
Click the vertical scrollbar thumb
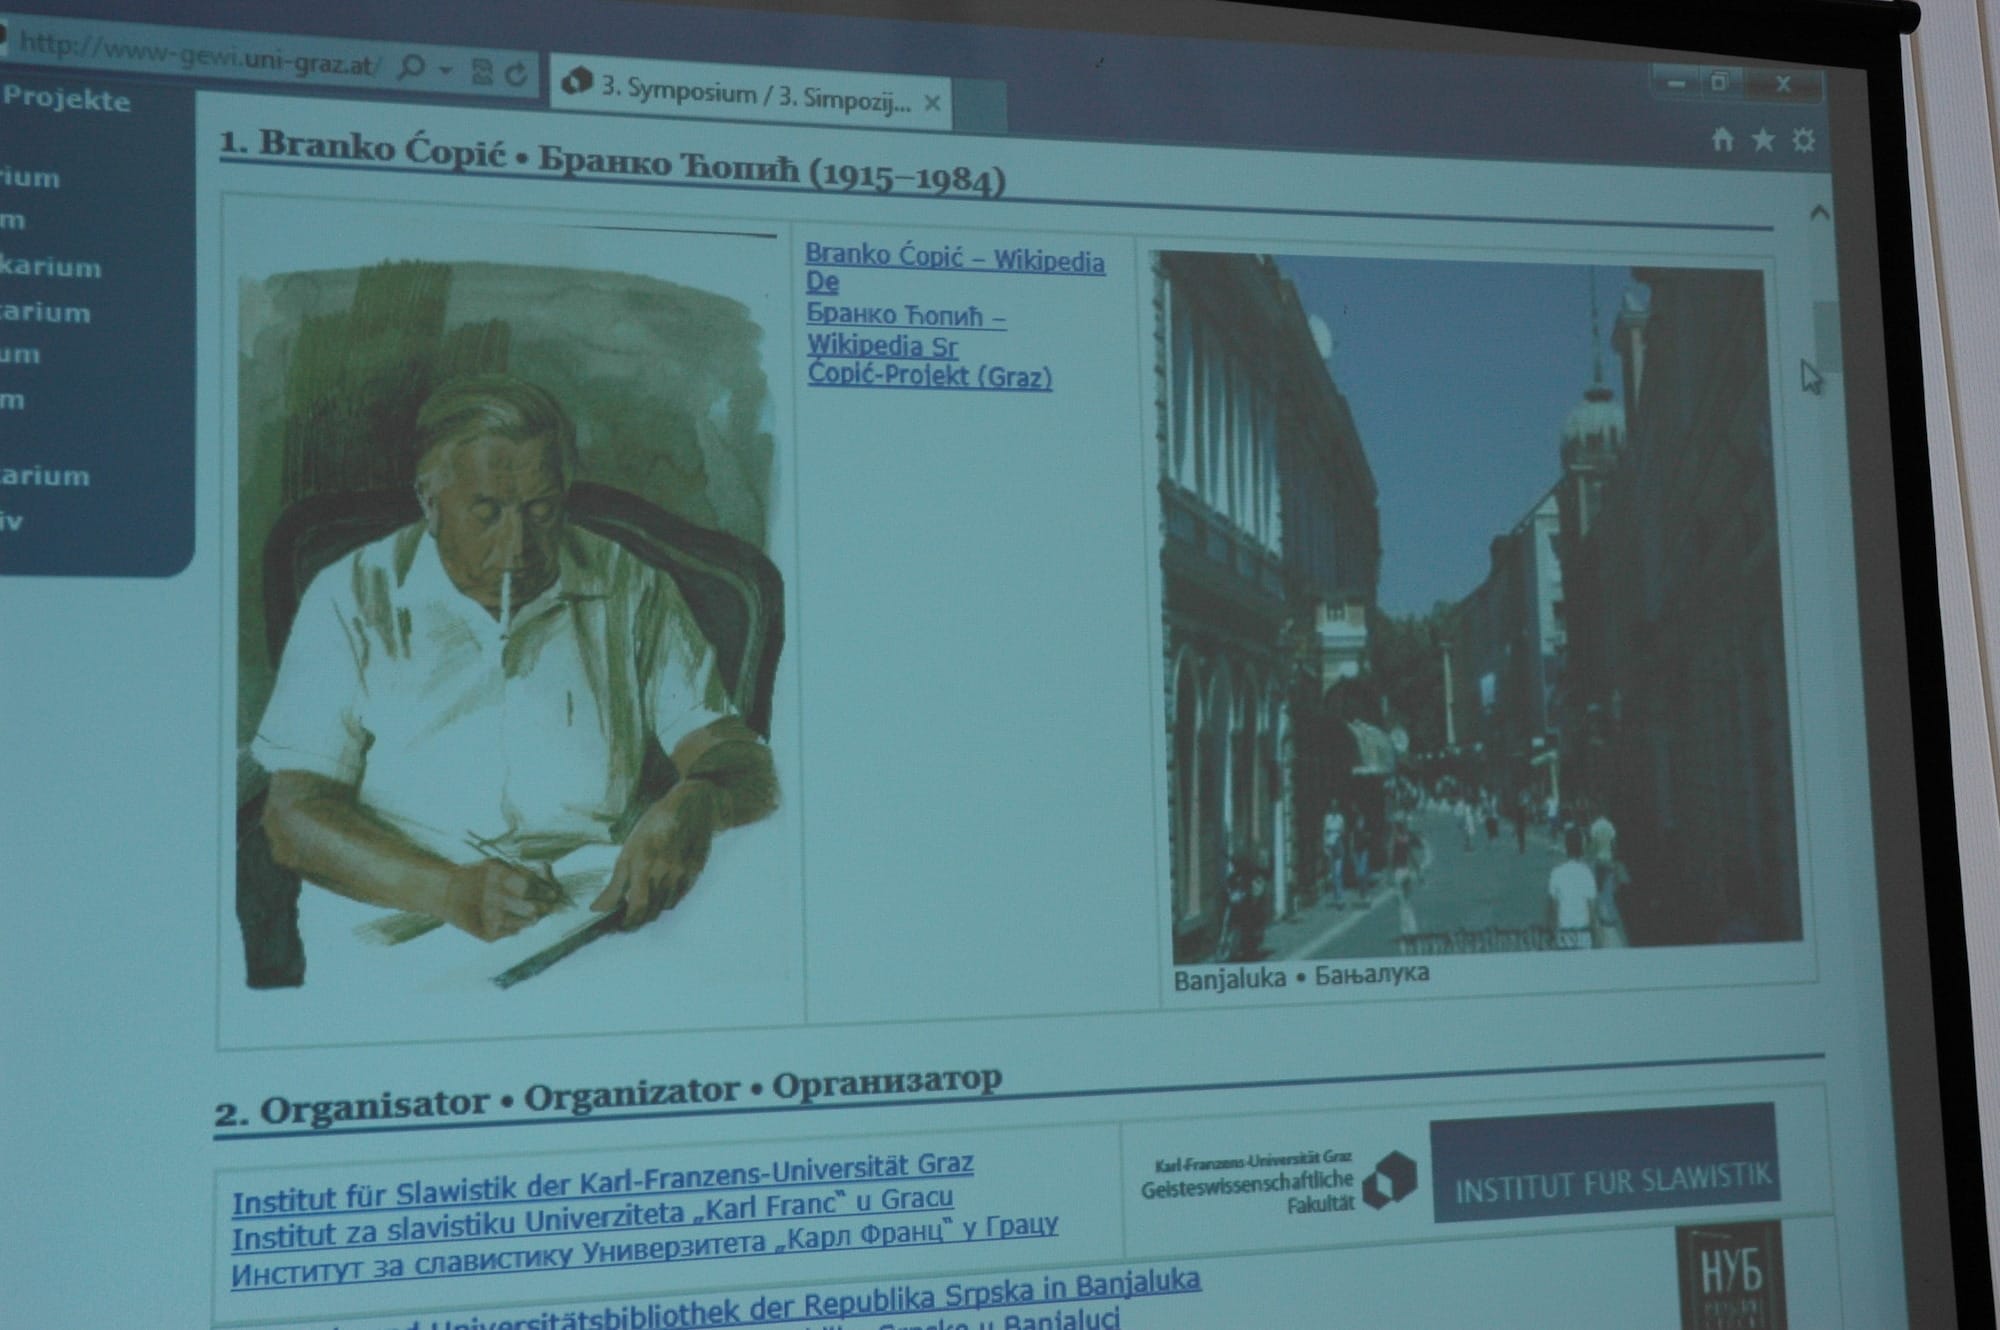(1828, 336)
